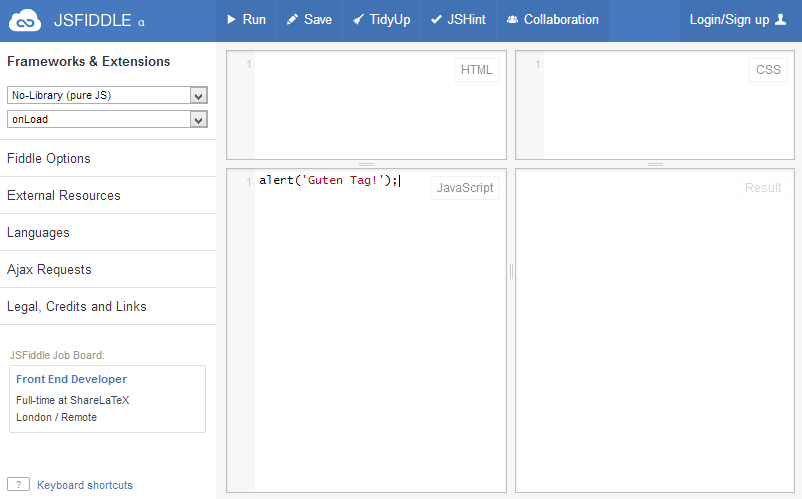
Task: Expand External Resources section
Action: coord(108,195)
